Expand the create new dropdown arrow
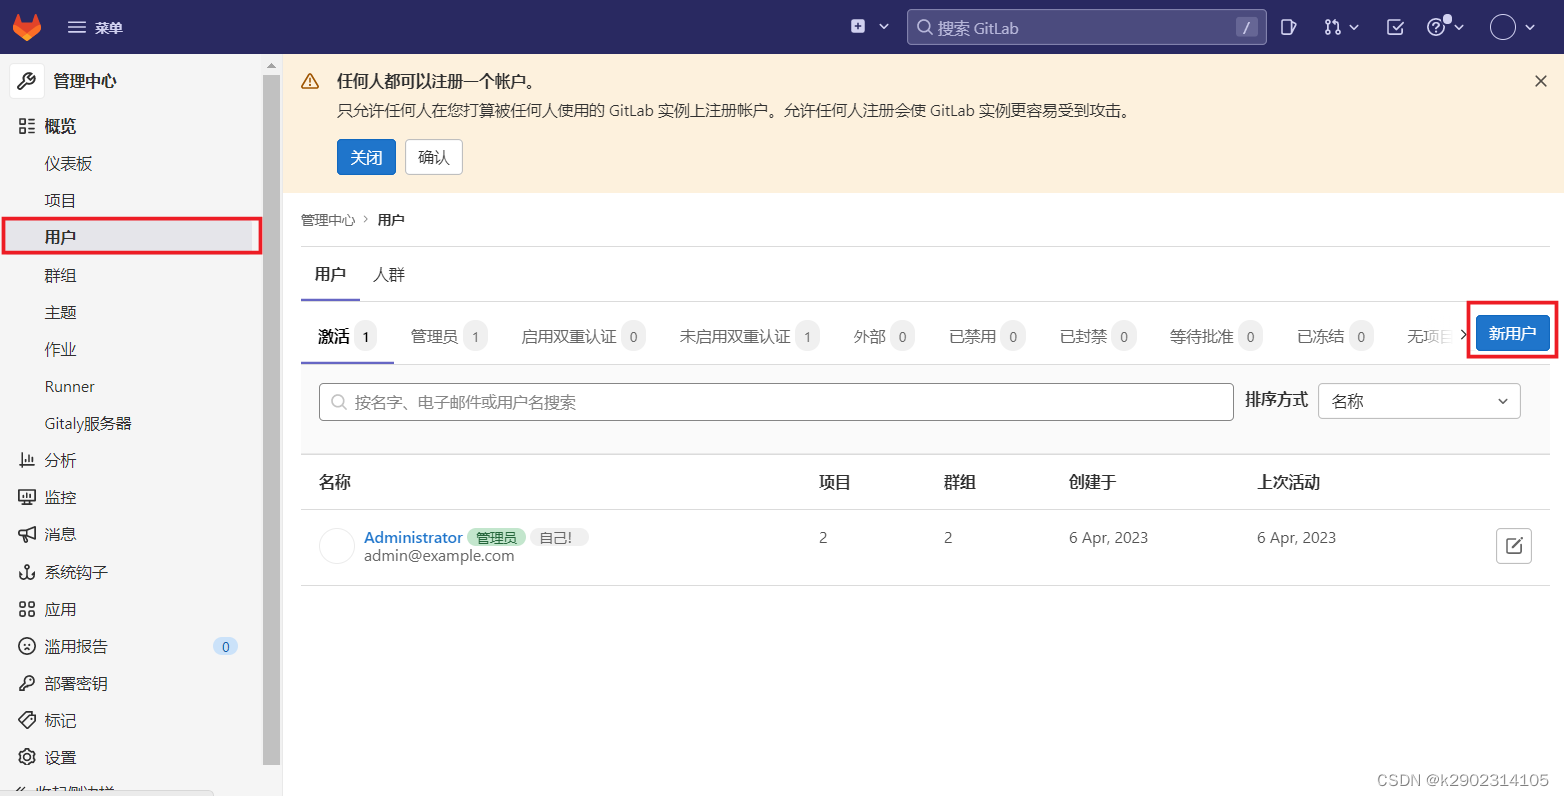The image size is (1564, 796). click(884, 27)
